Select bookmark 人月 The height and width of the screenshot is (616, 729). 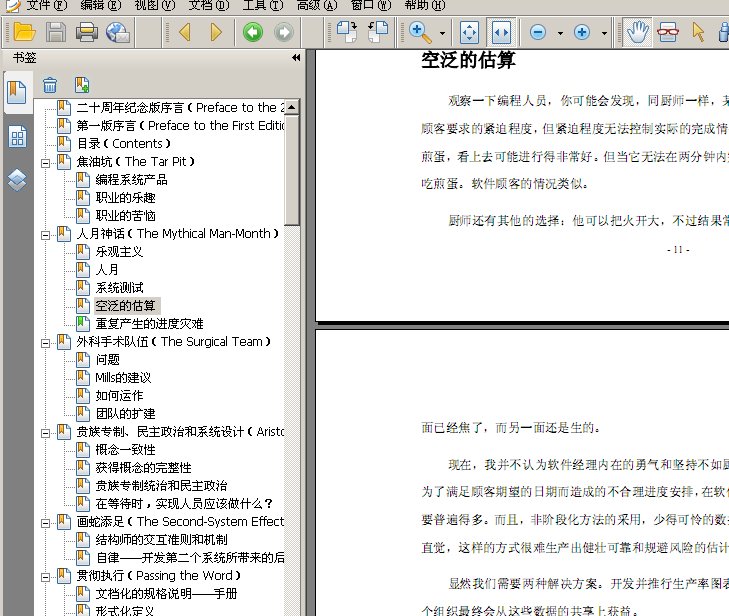107,270
